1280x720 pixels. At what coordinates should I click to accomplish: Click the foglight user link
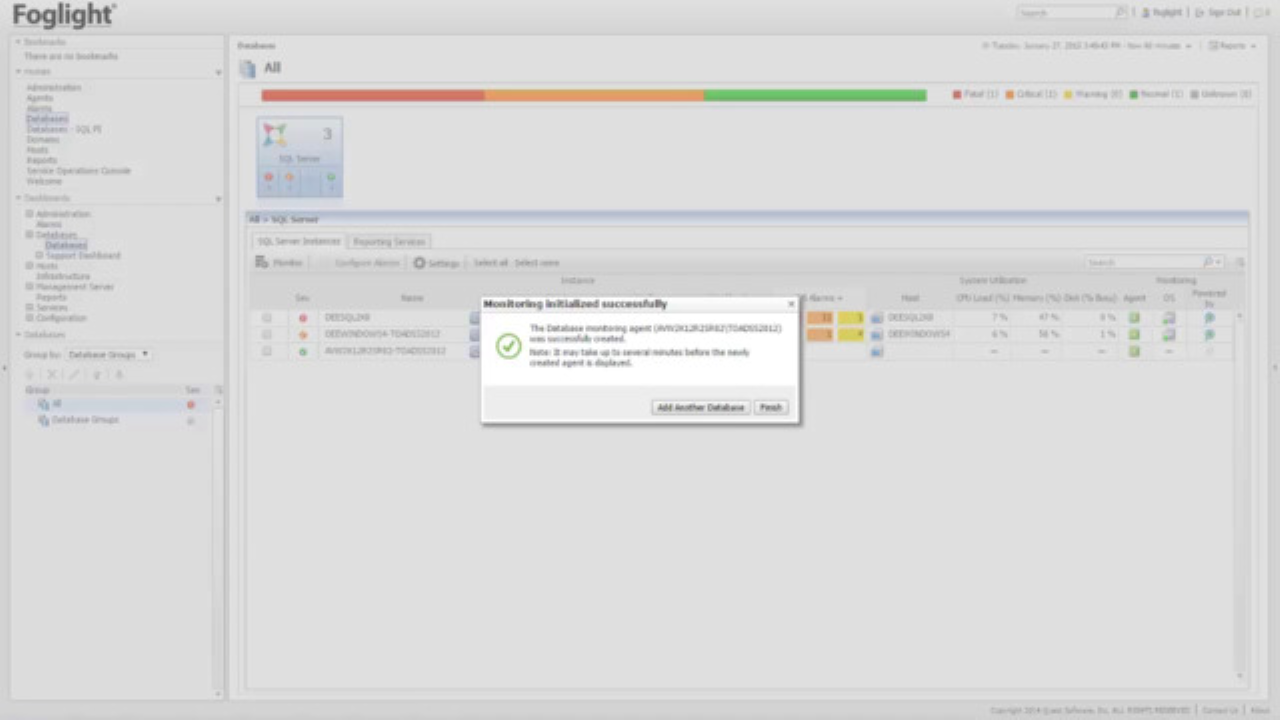coord(1161,13)
